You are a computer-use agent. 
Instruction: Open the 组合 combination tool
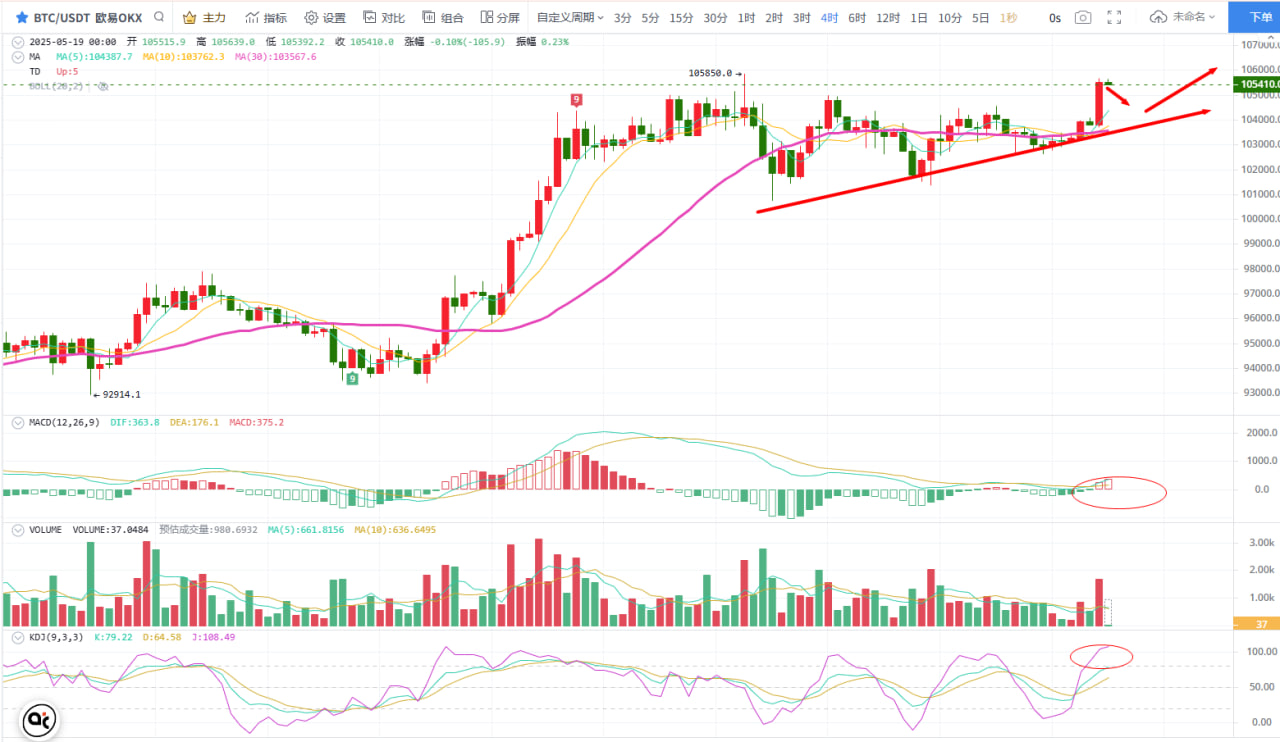[x=443, y=18]
